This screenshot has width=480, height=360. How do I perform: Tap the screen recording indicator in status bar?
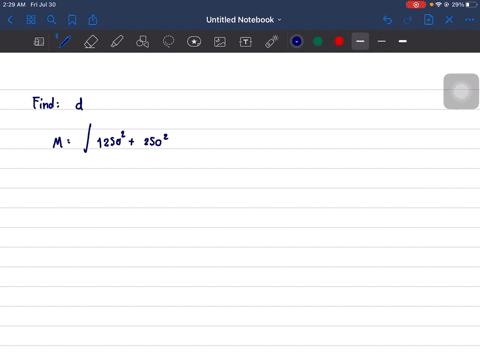(416, 5)
